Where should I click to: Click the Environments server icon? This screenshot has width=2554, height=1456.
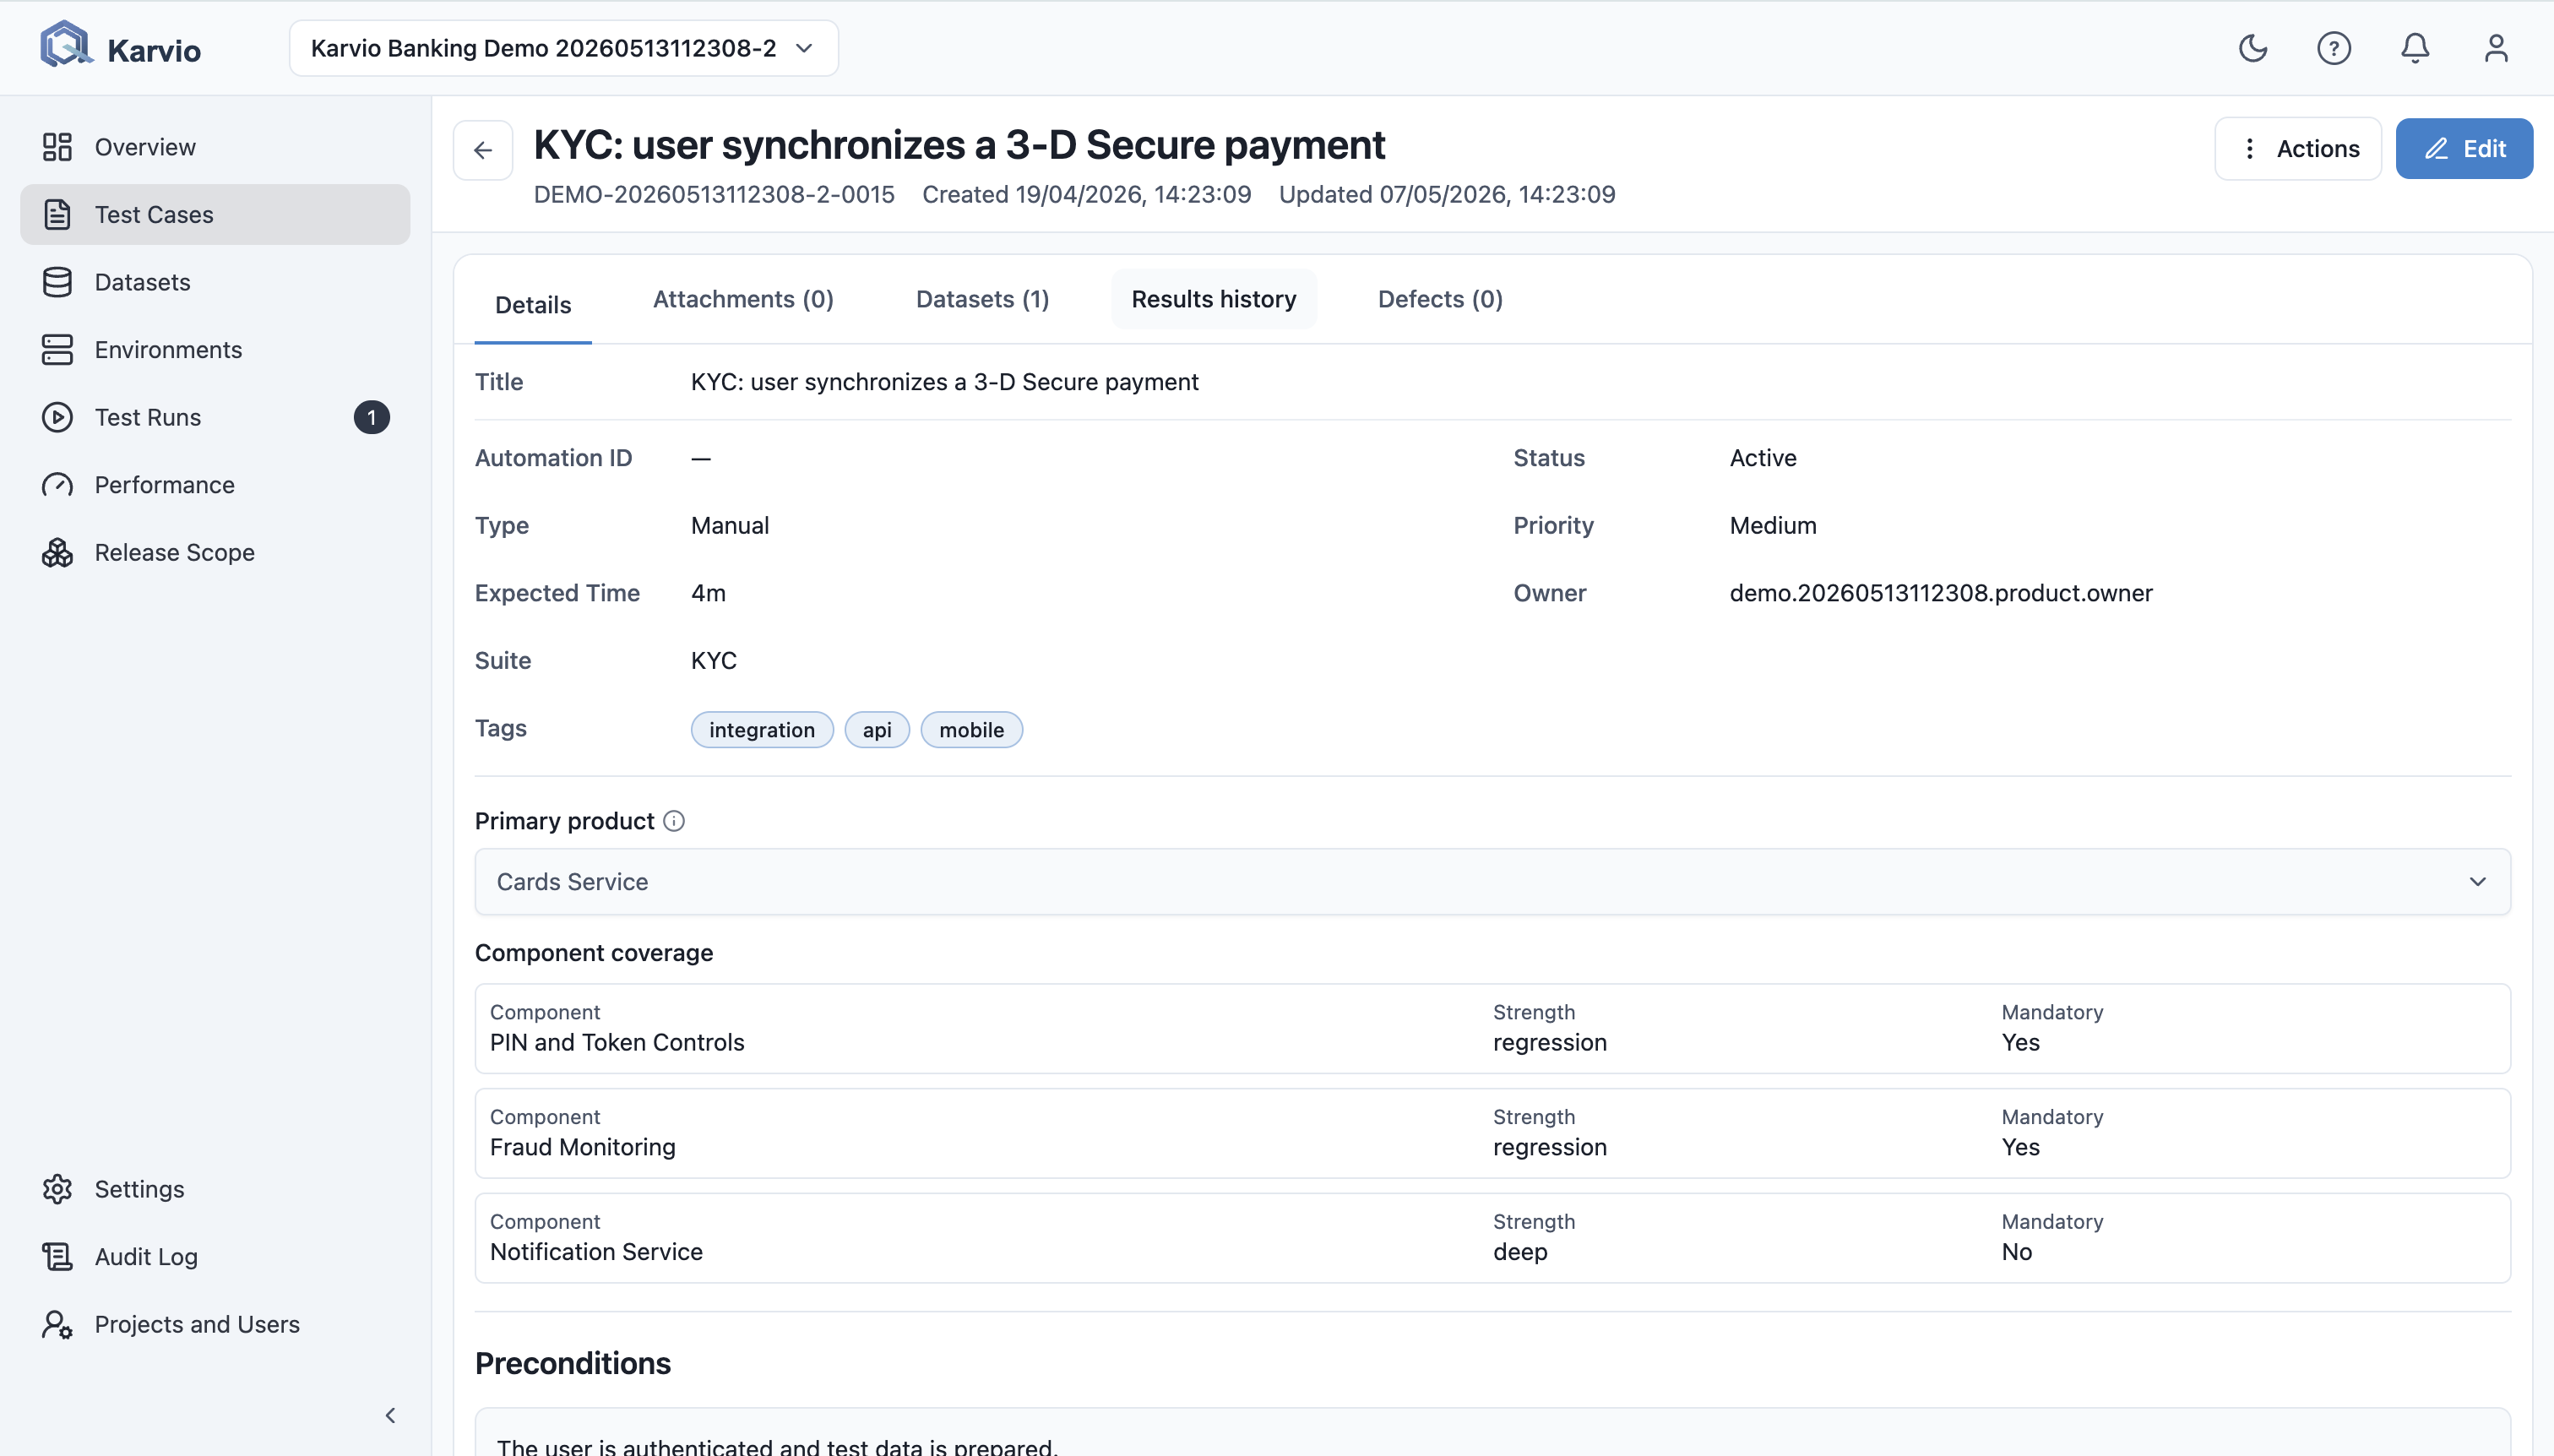pyautogui.click(x=57, y=349)
